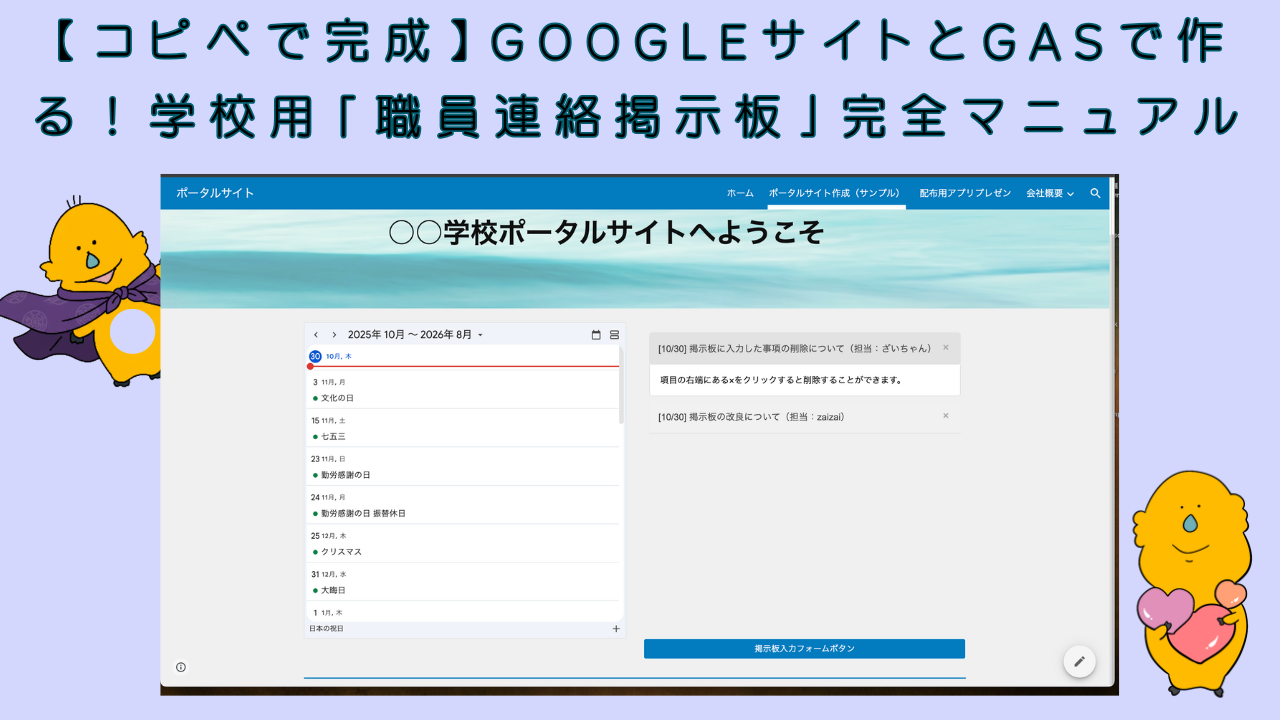
Task: Click the ポータルサイト site title link
Action: click(215, 193)
